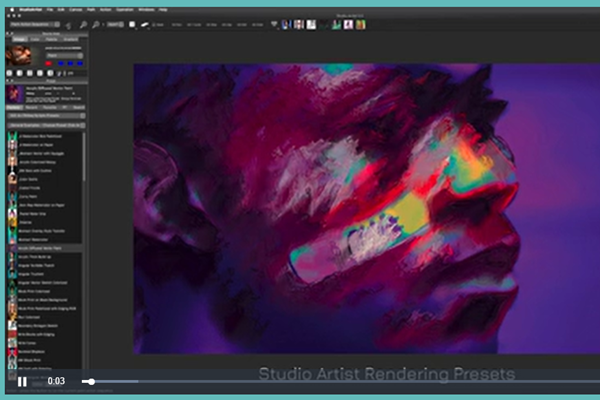600x400 pixels.
Task: Open the Help menu
Action: coord(163,10)
